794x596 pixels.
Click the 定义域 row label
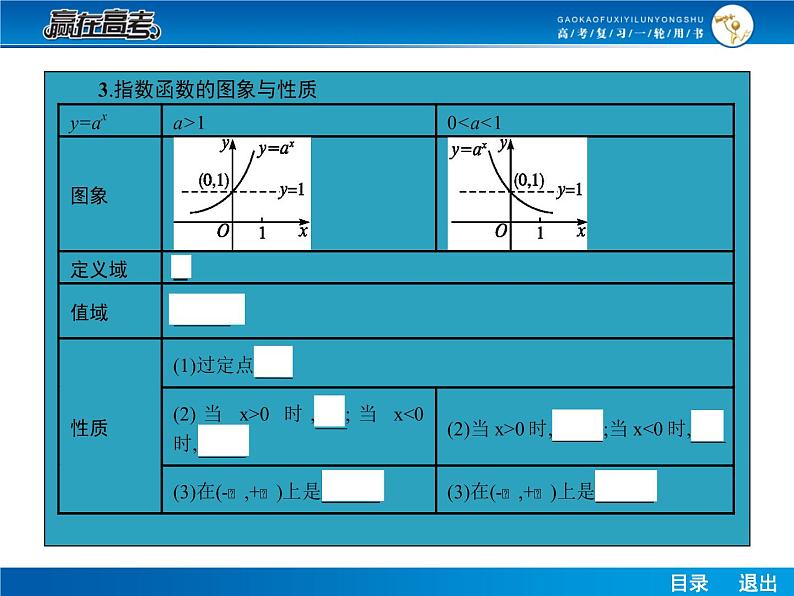(99, 269)
